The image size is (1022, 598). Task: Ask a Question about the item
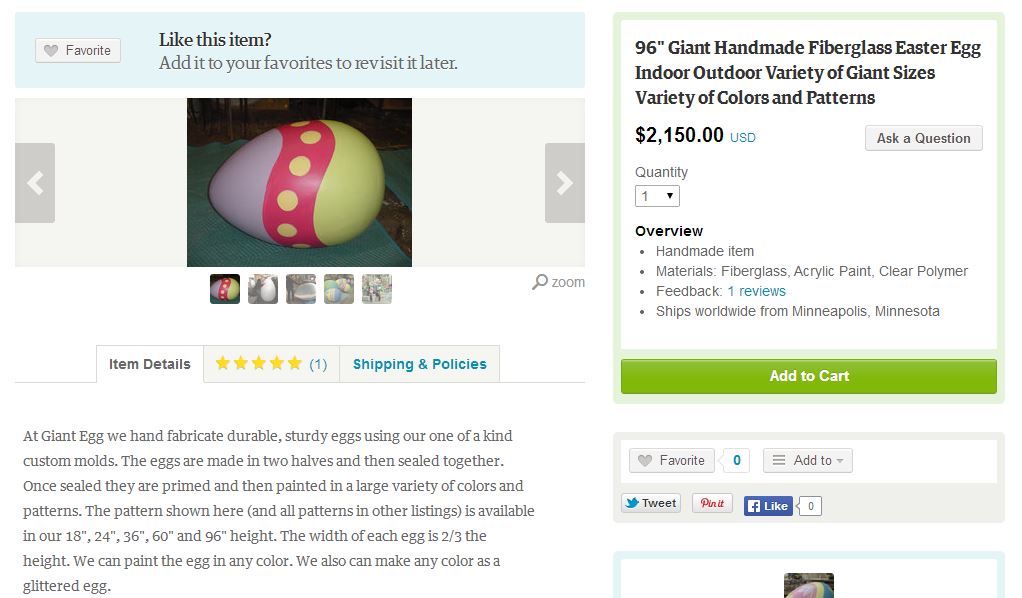(924, 138)
